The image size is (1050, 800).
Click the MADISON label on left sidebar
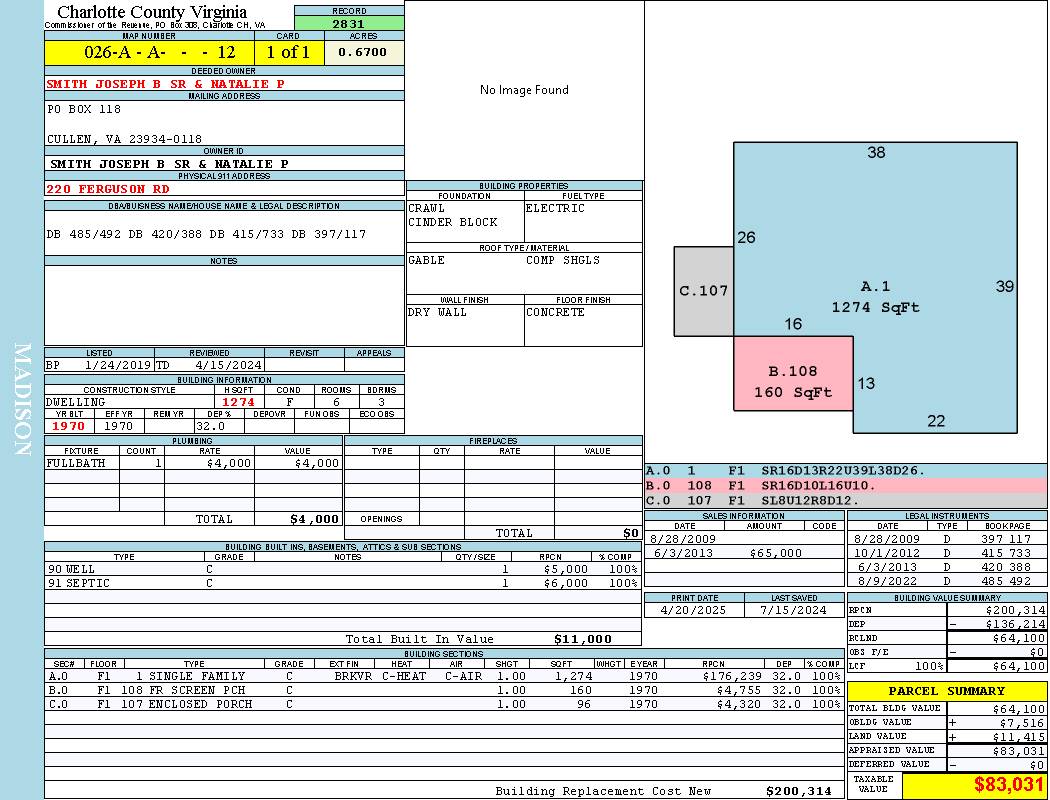coord(22,400)
